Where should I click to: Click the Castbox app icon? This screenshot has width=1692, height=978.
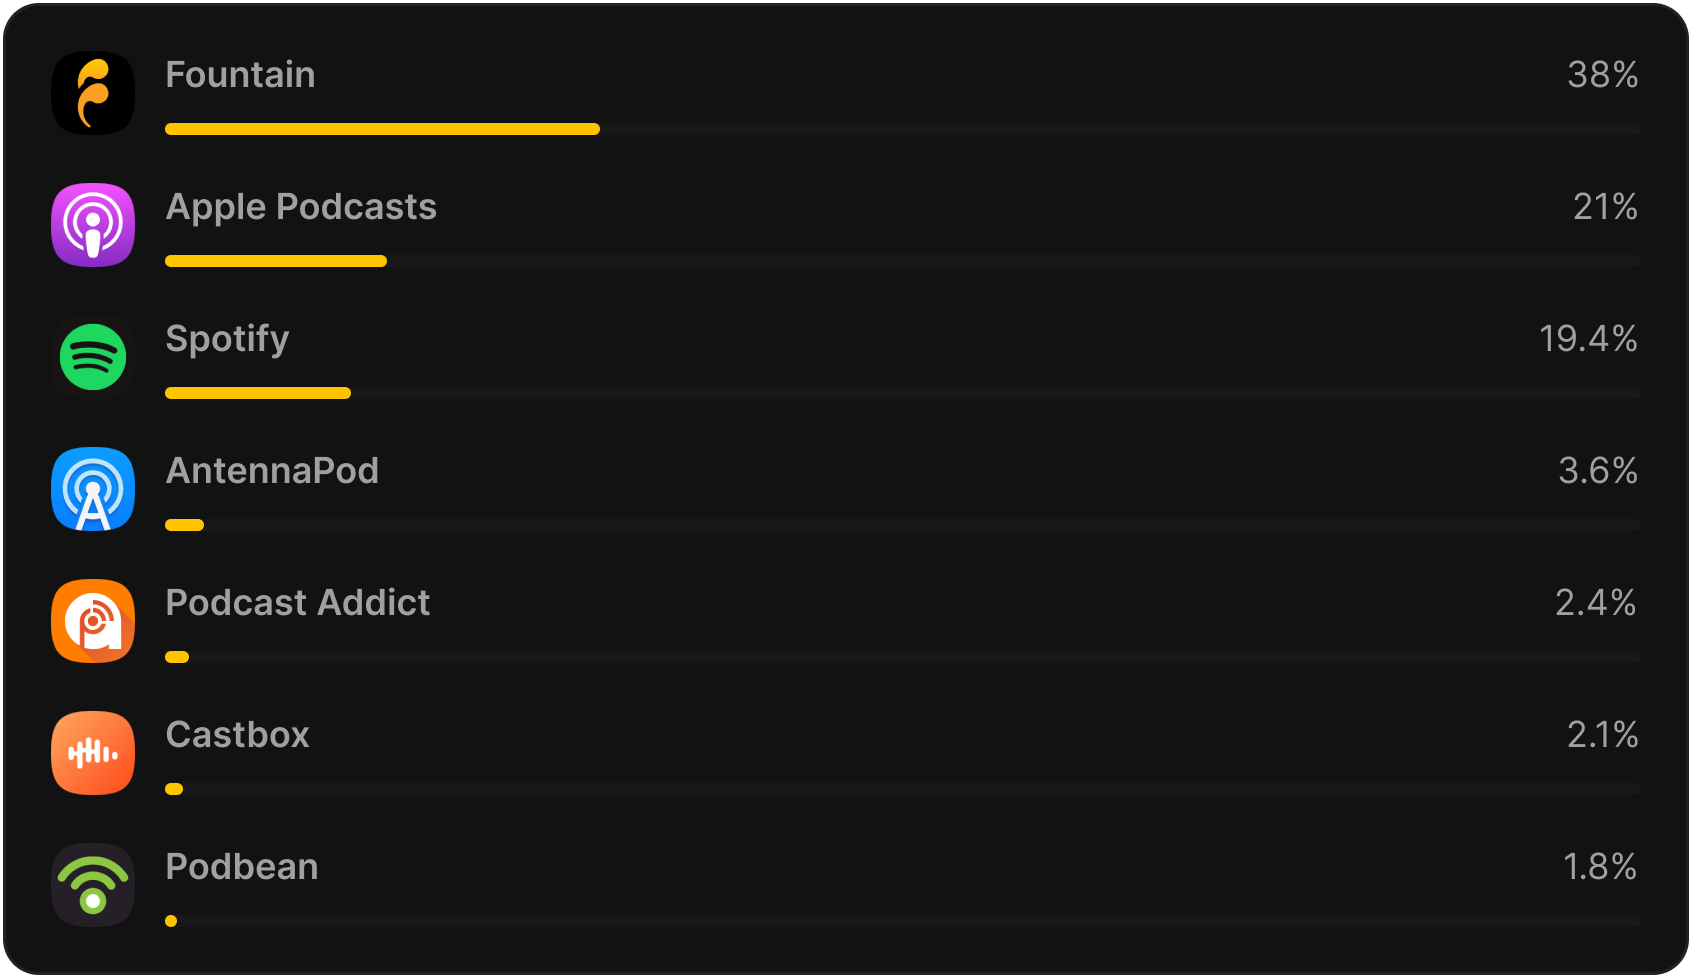click(93, 753)
